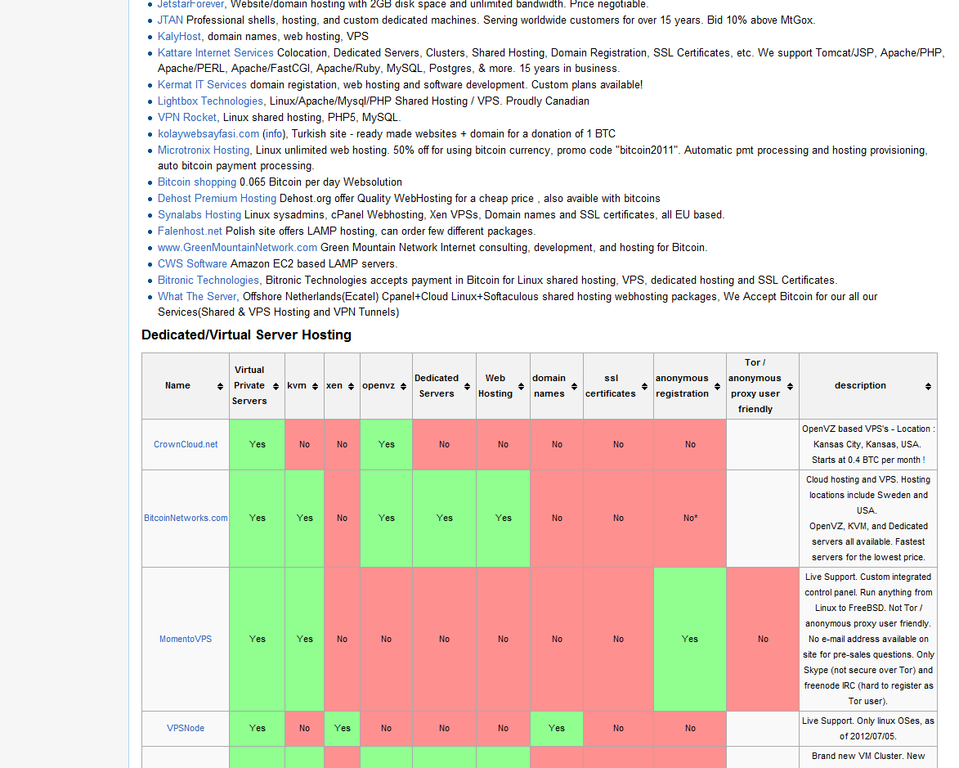This screenshot has height=768, width=959.
Task: Sort table by xen column
Action: coord(351,386)
